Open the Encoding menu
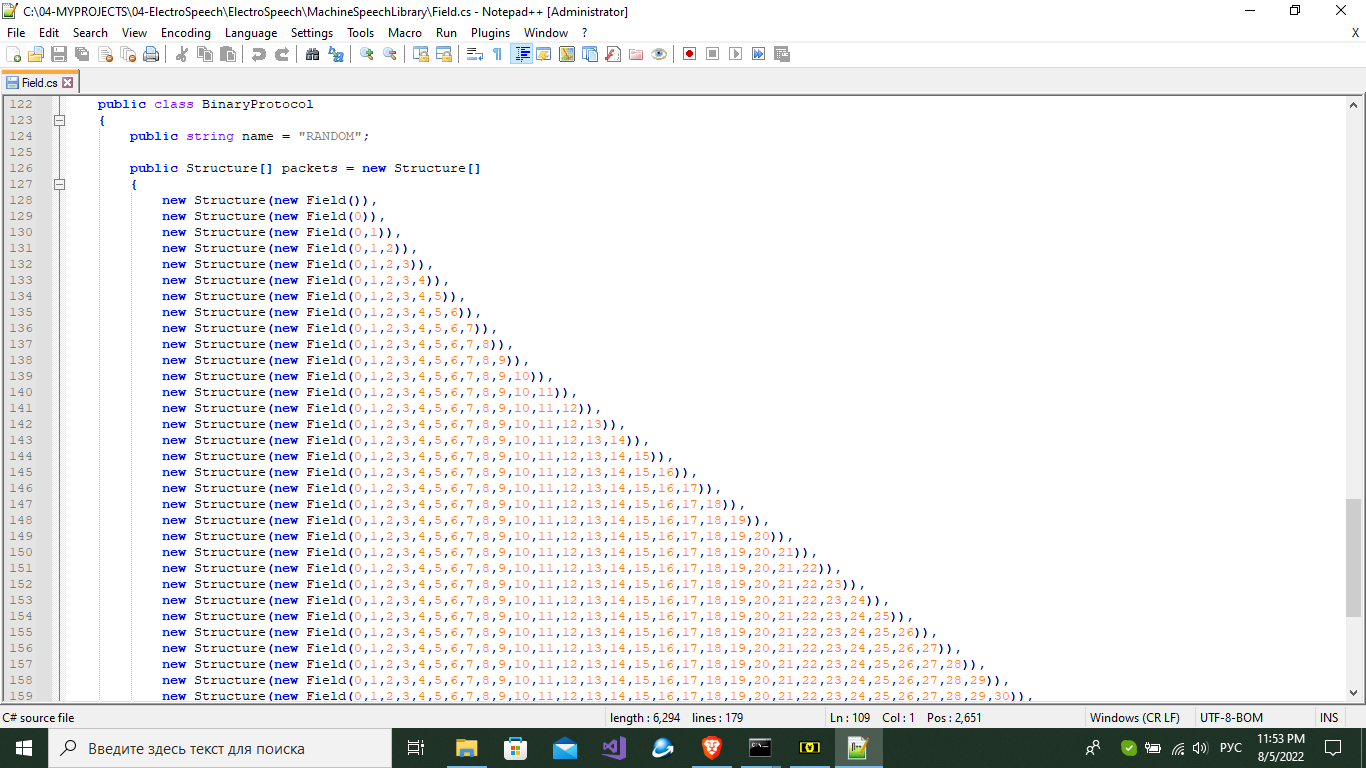1366x768 pixels. 186,33
